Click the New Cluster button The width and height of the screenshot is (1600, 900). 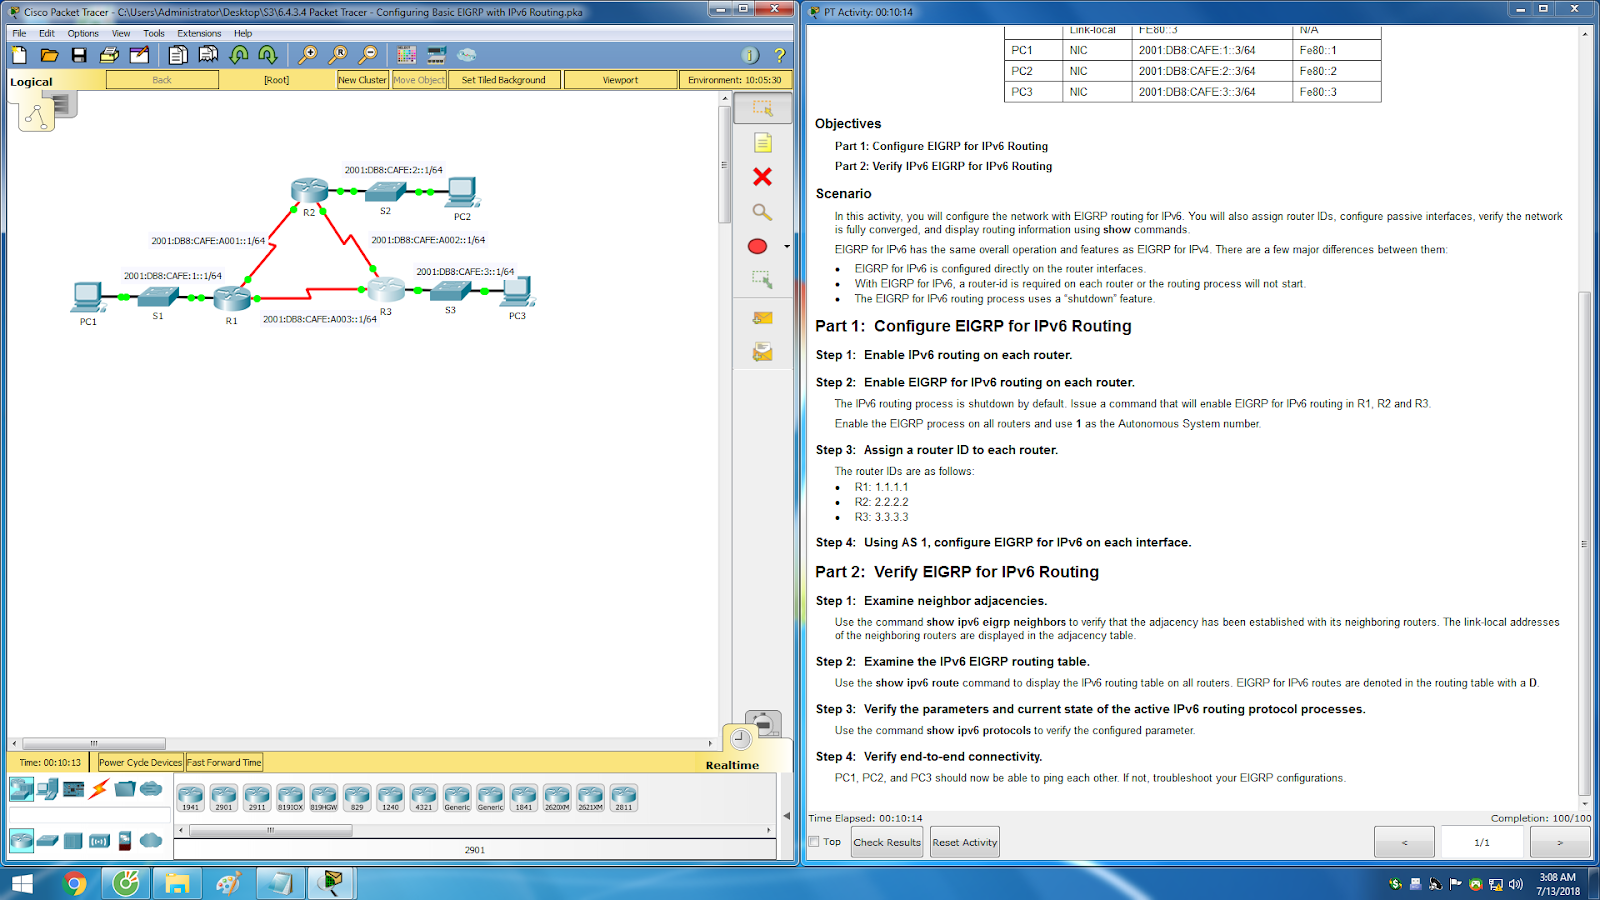pos(362,80)
